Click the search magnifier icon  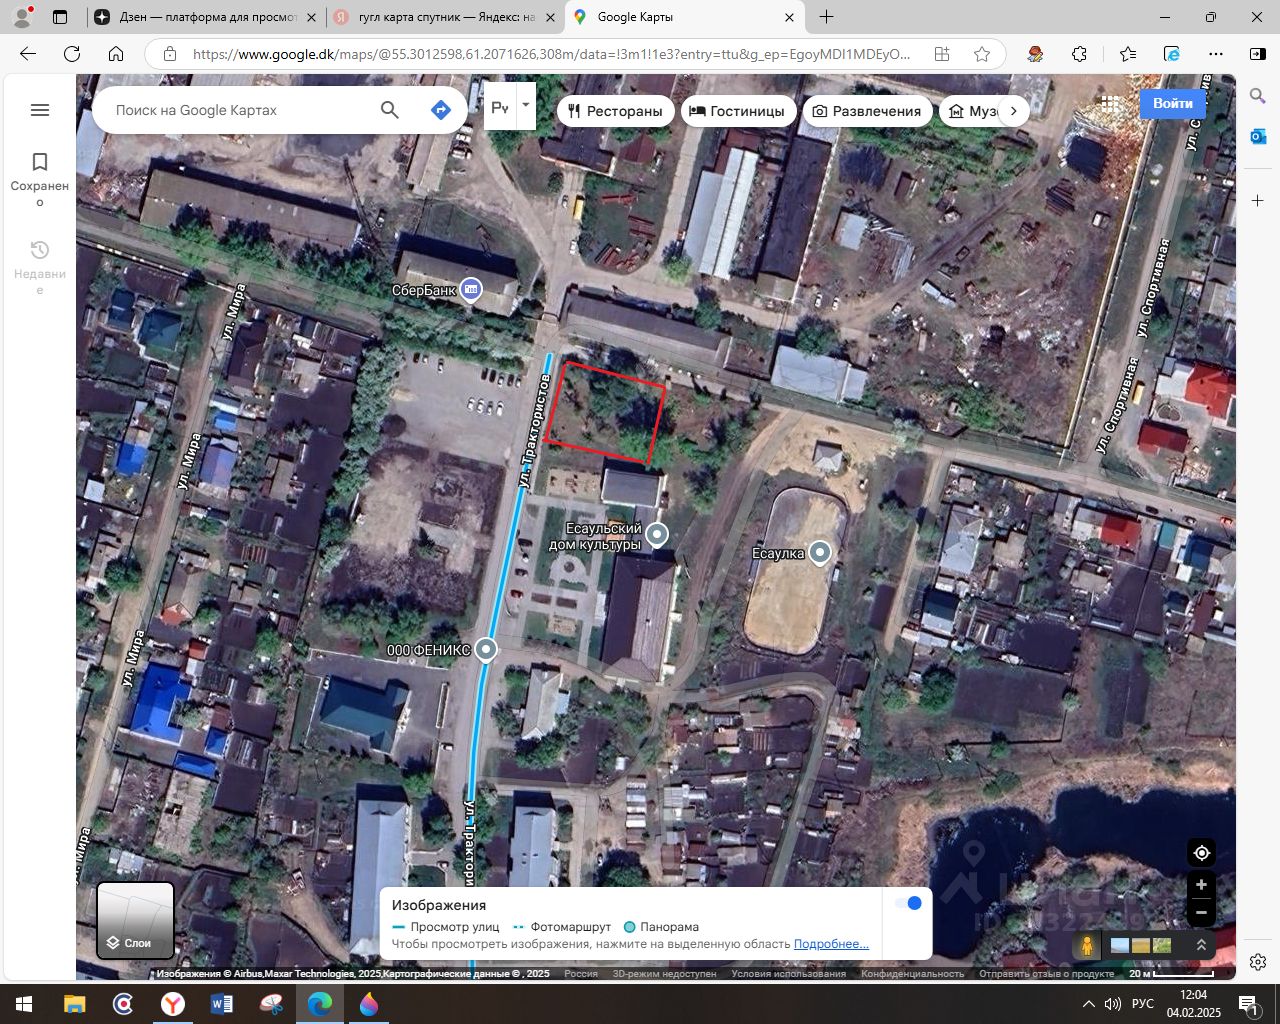pos(390,110)
